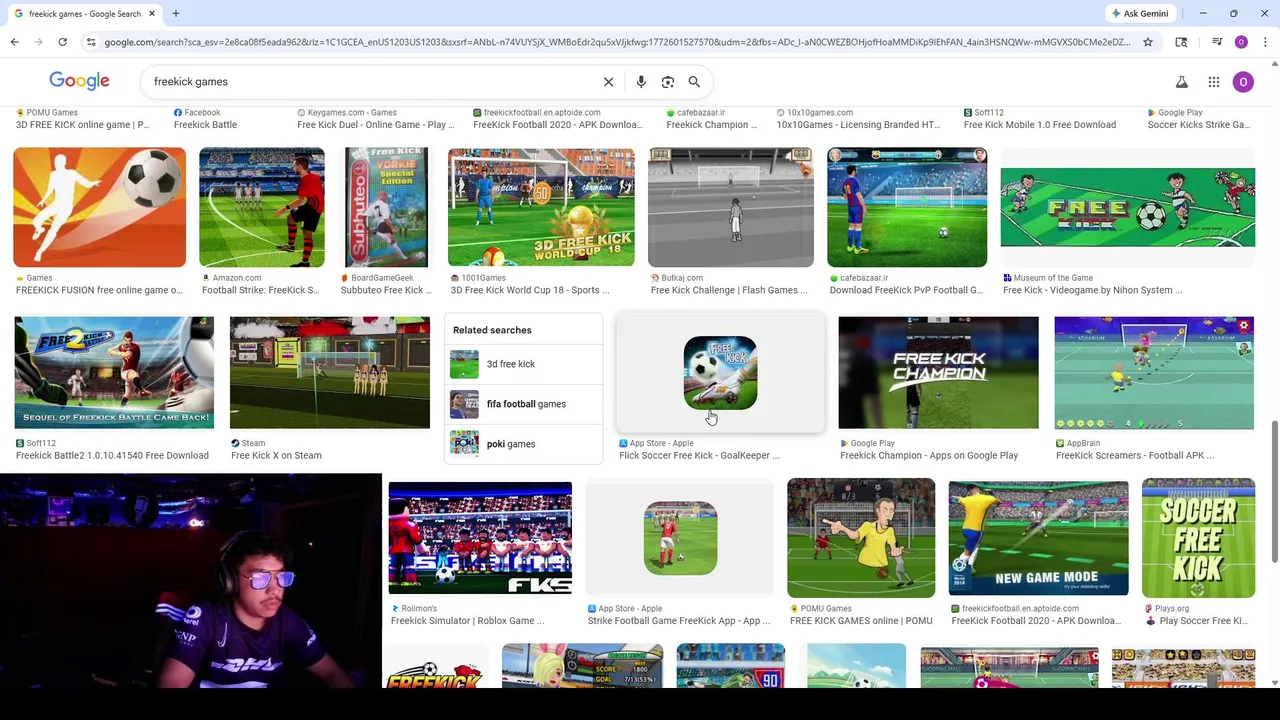Open 3D Free Kick World Cup 18 image
1280x720 pixels.
(x=541, y=207)
